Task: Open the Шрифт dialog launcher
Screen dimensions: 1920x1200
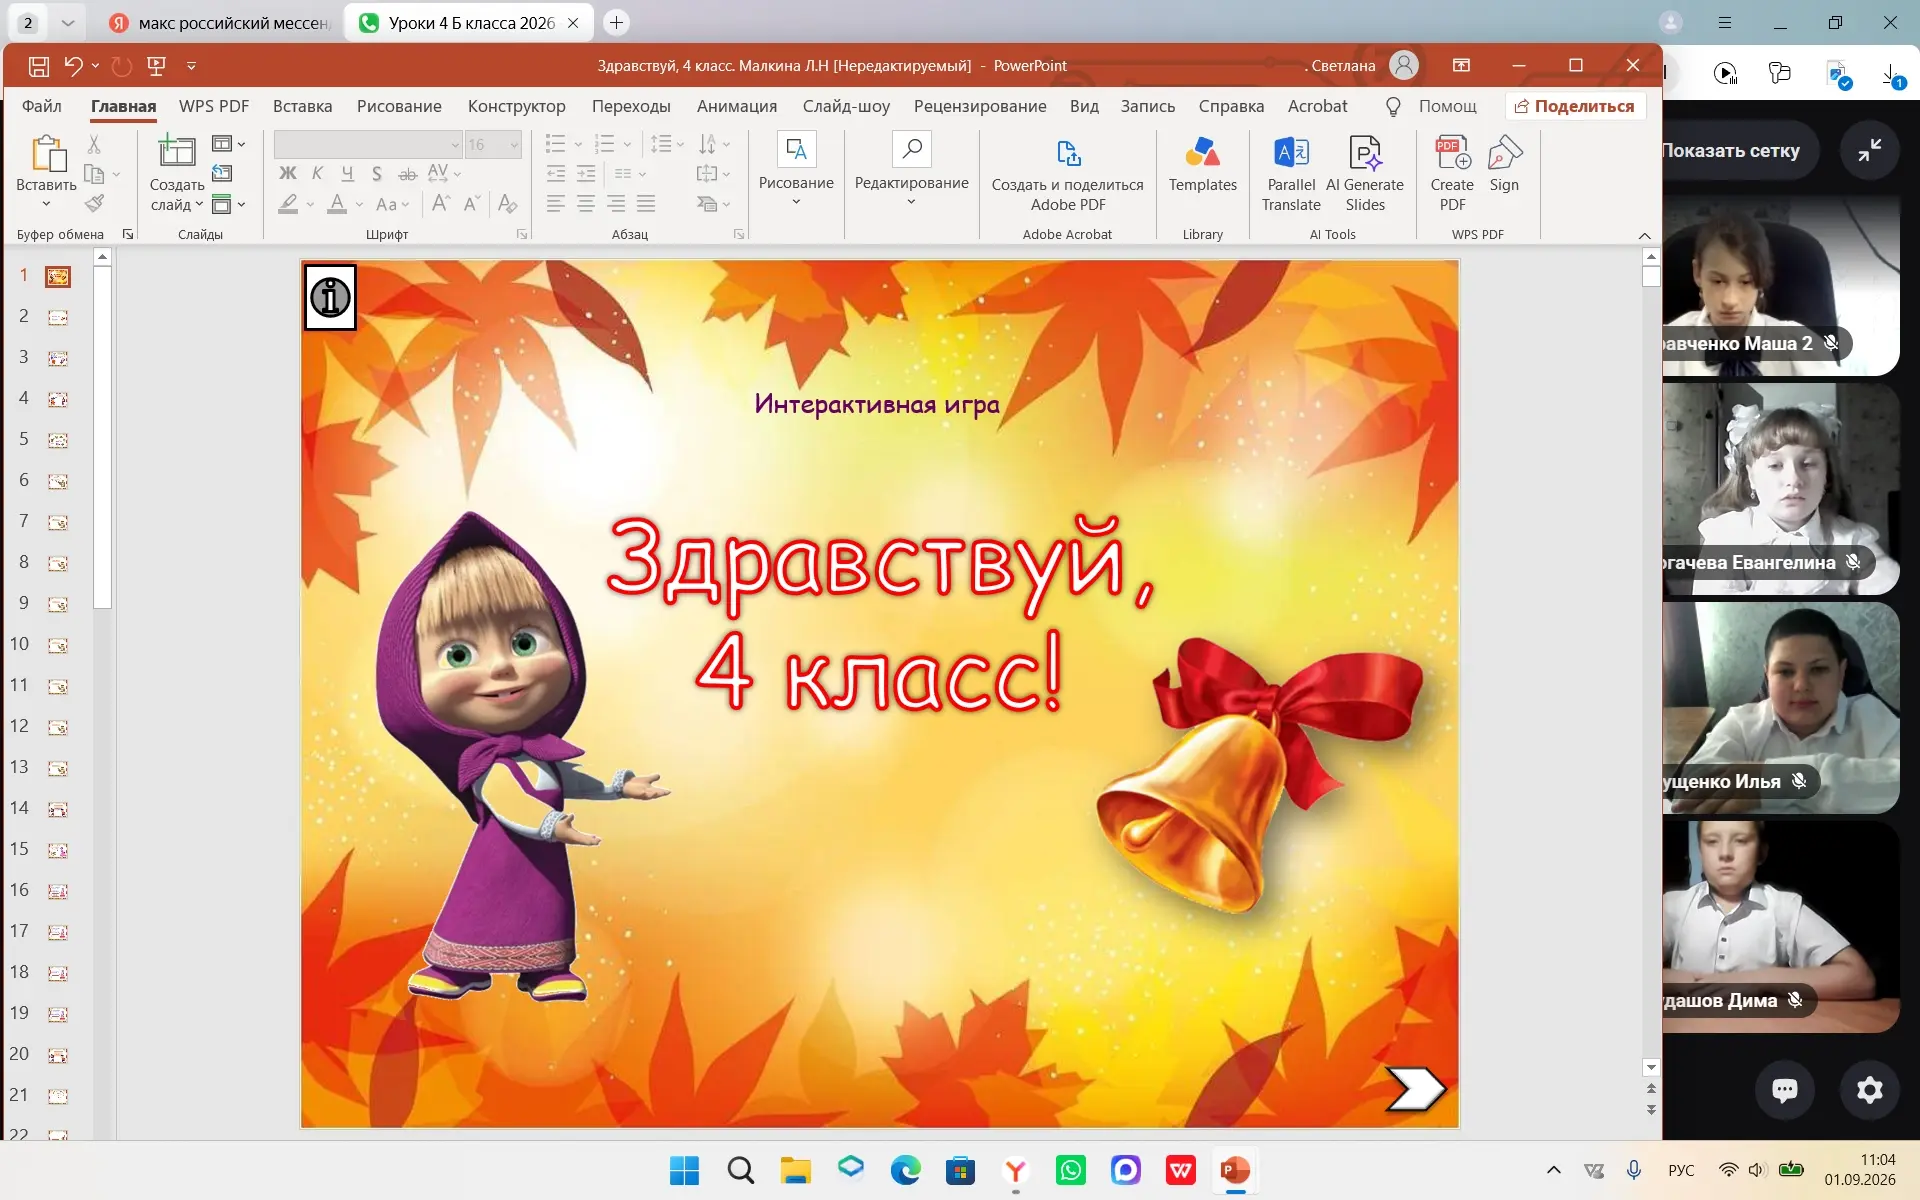Action: tap(522, 234)
